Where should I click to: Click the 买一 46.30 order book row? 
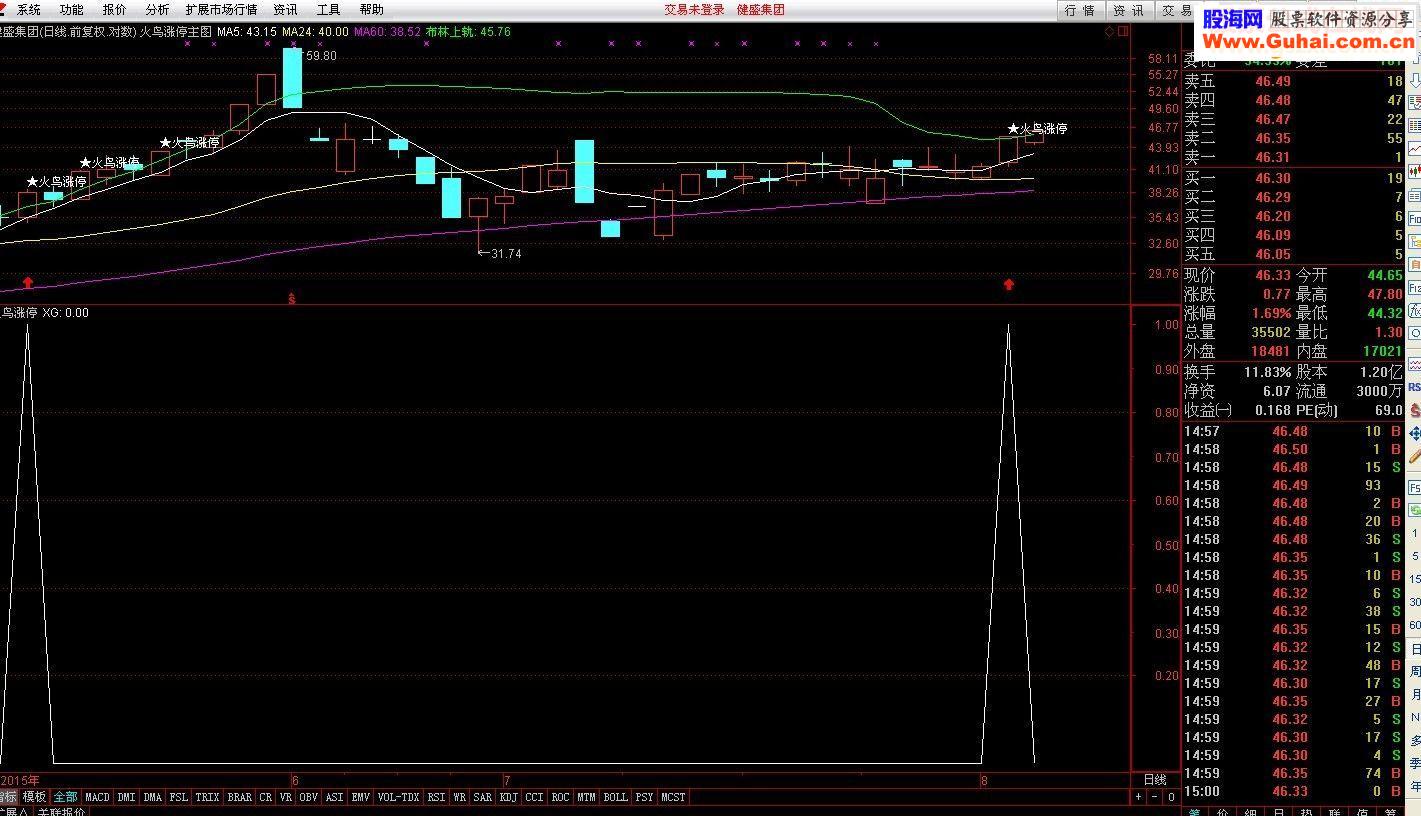[1294, 178]
